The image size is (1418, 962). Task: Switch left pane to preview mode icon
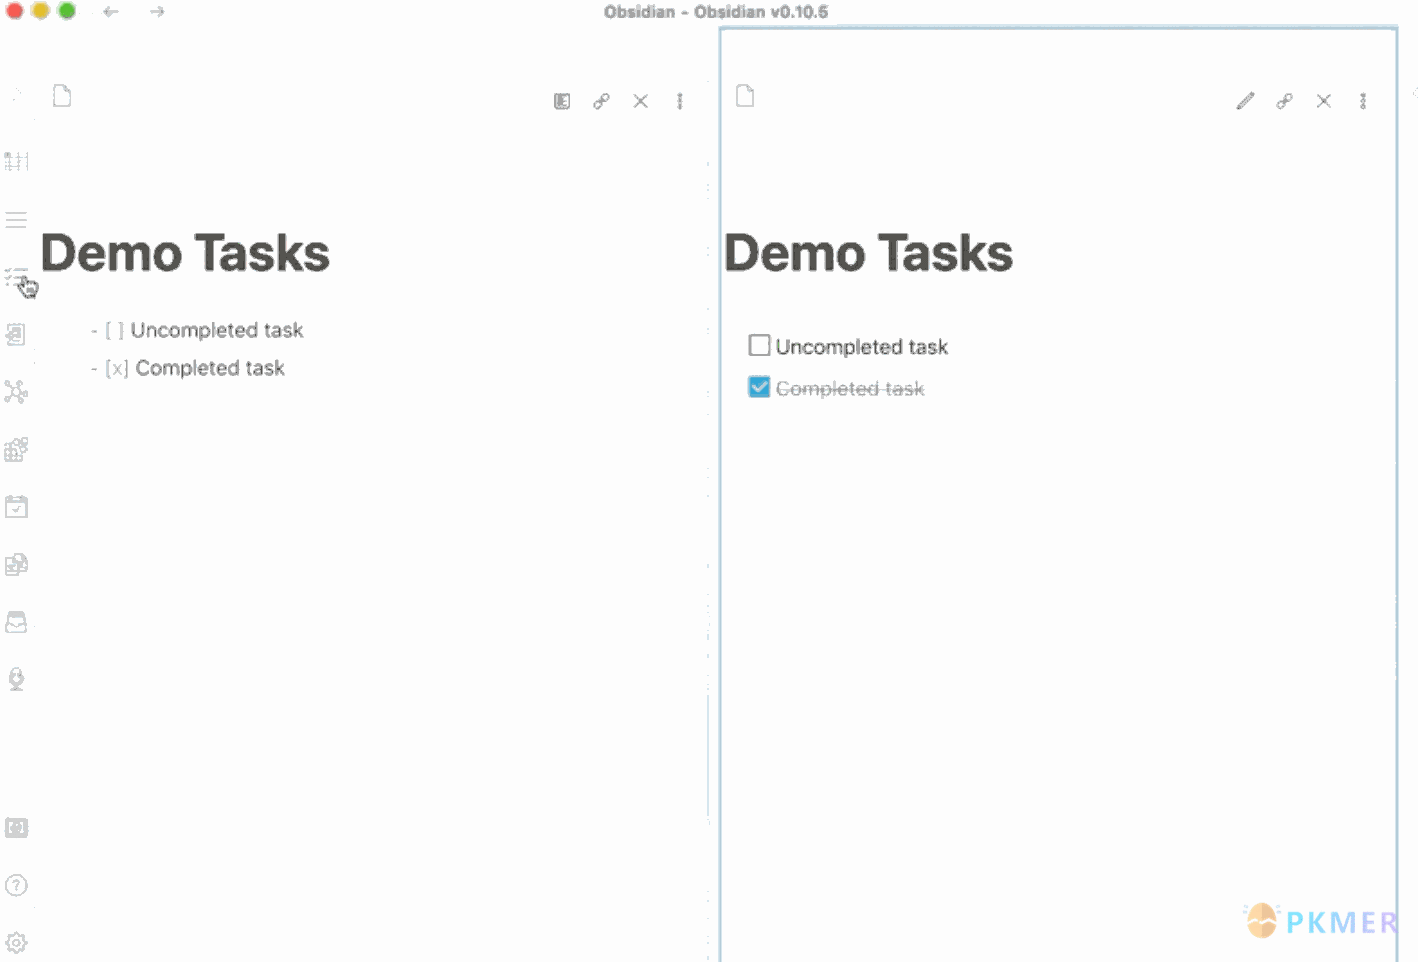[x=562, y=101]
